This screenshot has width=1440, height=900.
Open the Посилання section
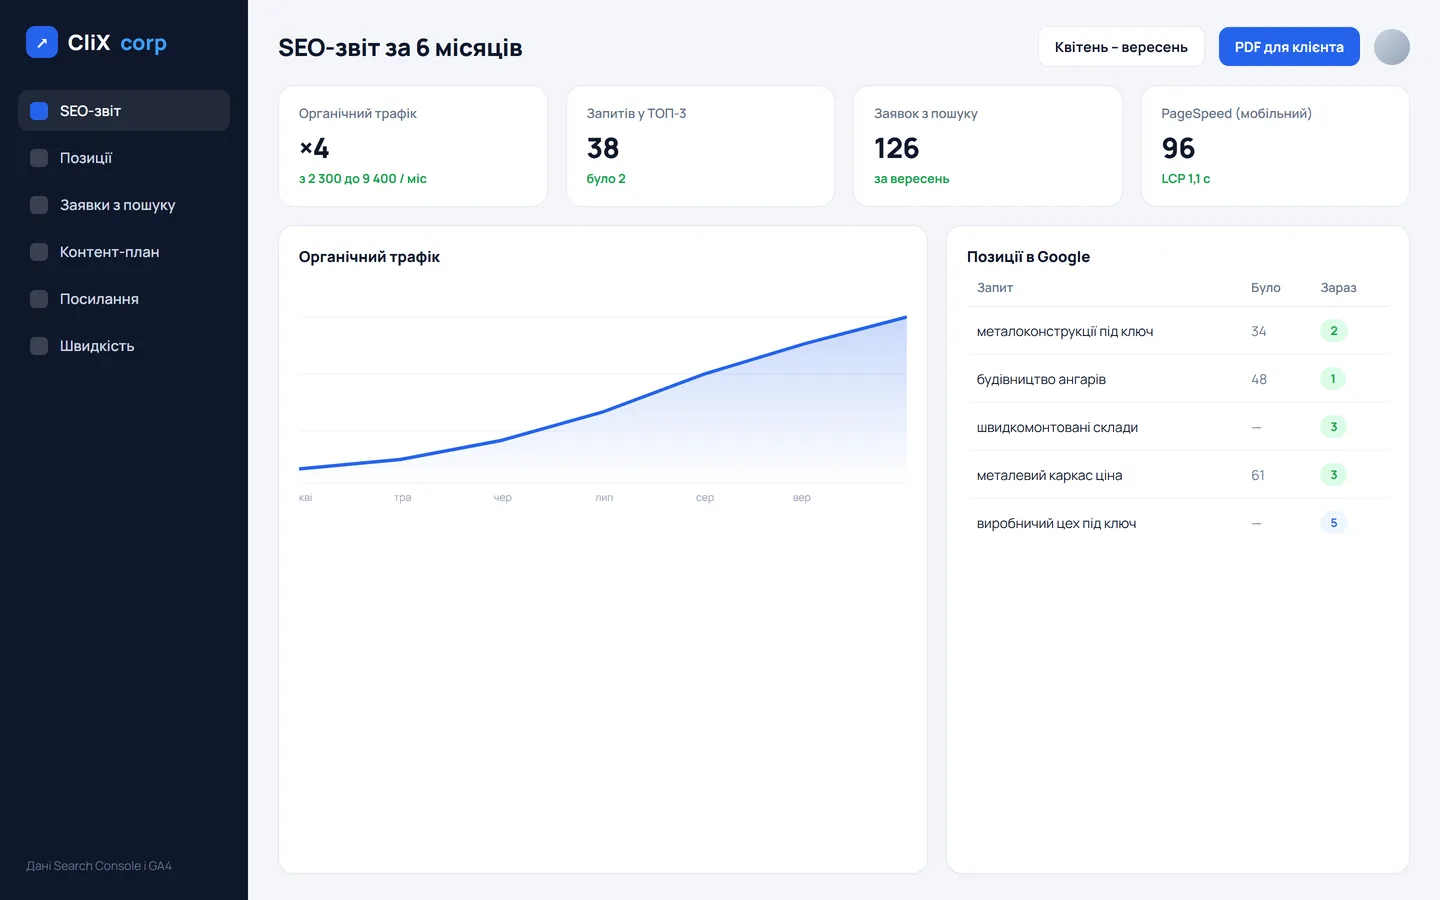tap(124, 299)
